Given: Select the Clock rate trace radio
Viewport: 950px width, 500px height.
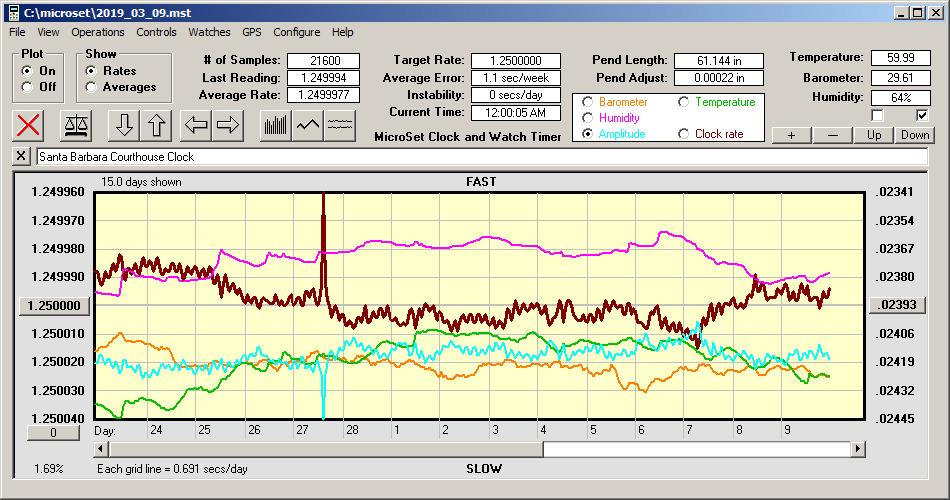Looking at the screenshot, I should [x=683, y=134].
